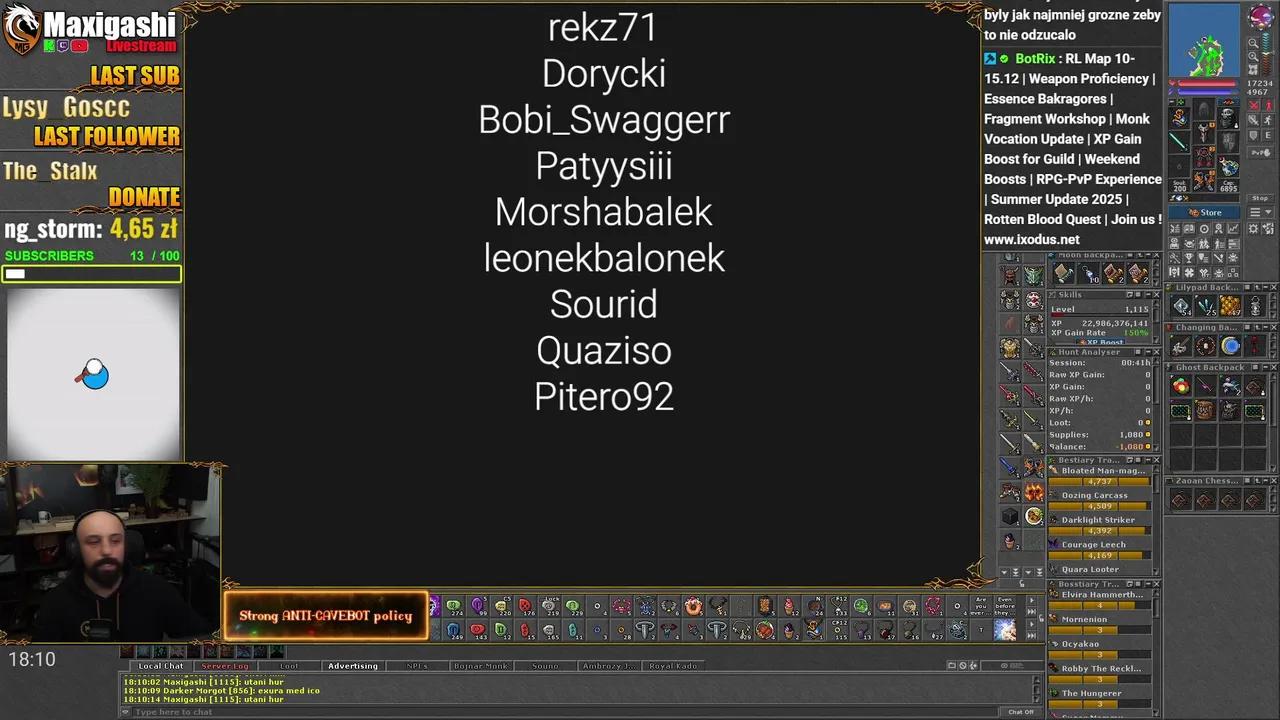This screenshot has height=720, width=1280.
Task: Close the Skills panel
Action: pyautogui.click(x=1157, y=295)
